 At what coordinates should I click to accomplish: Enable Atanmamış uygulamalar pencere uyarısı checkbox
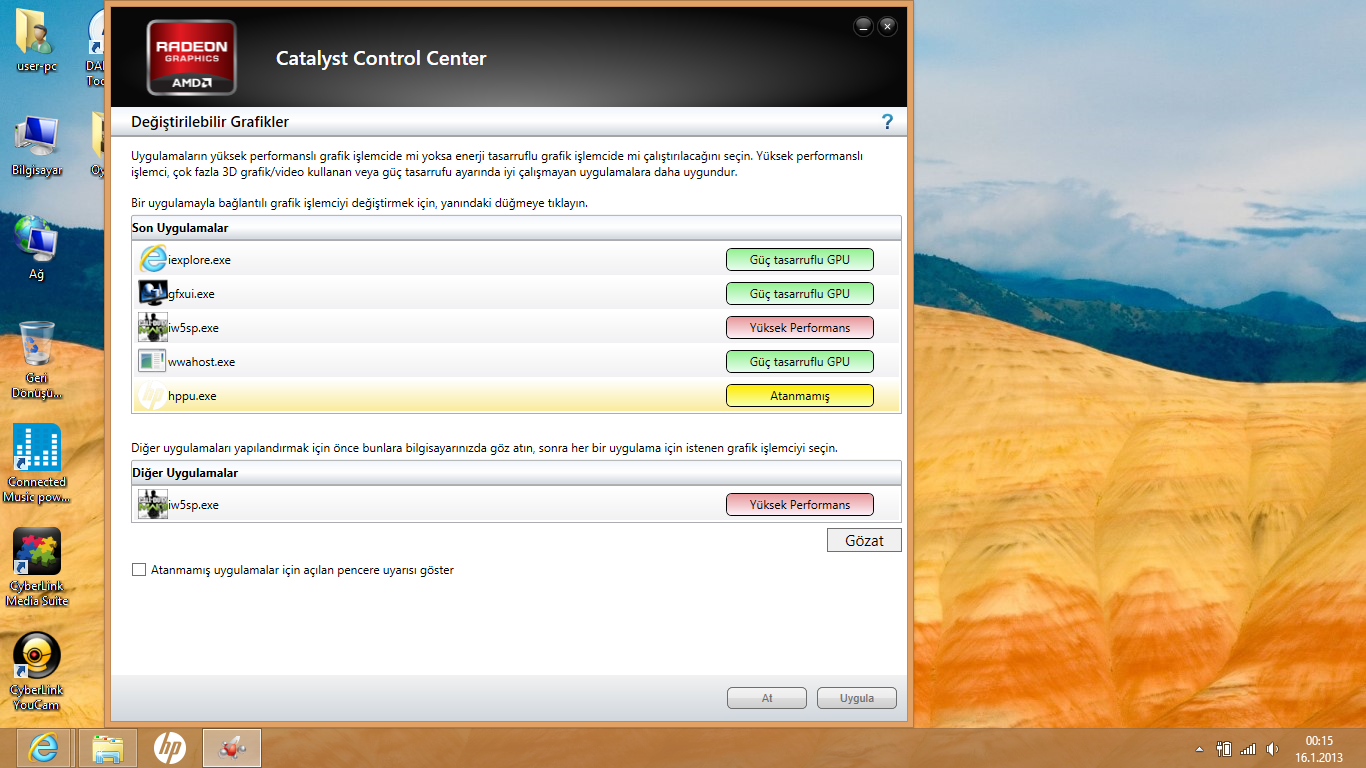coord(139,570)
